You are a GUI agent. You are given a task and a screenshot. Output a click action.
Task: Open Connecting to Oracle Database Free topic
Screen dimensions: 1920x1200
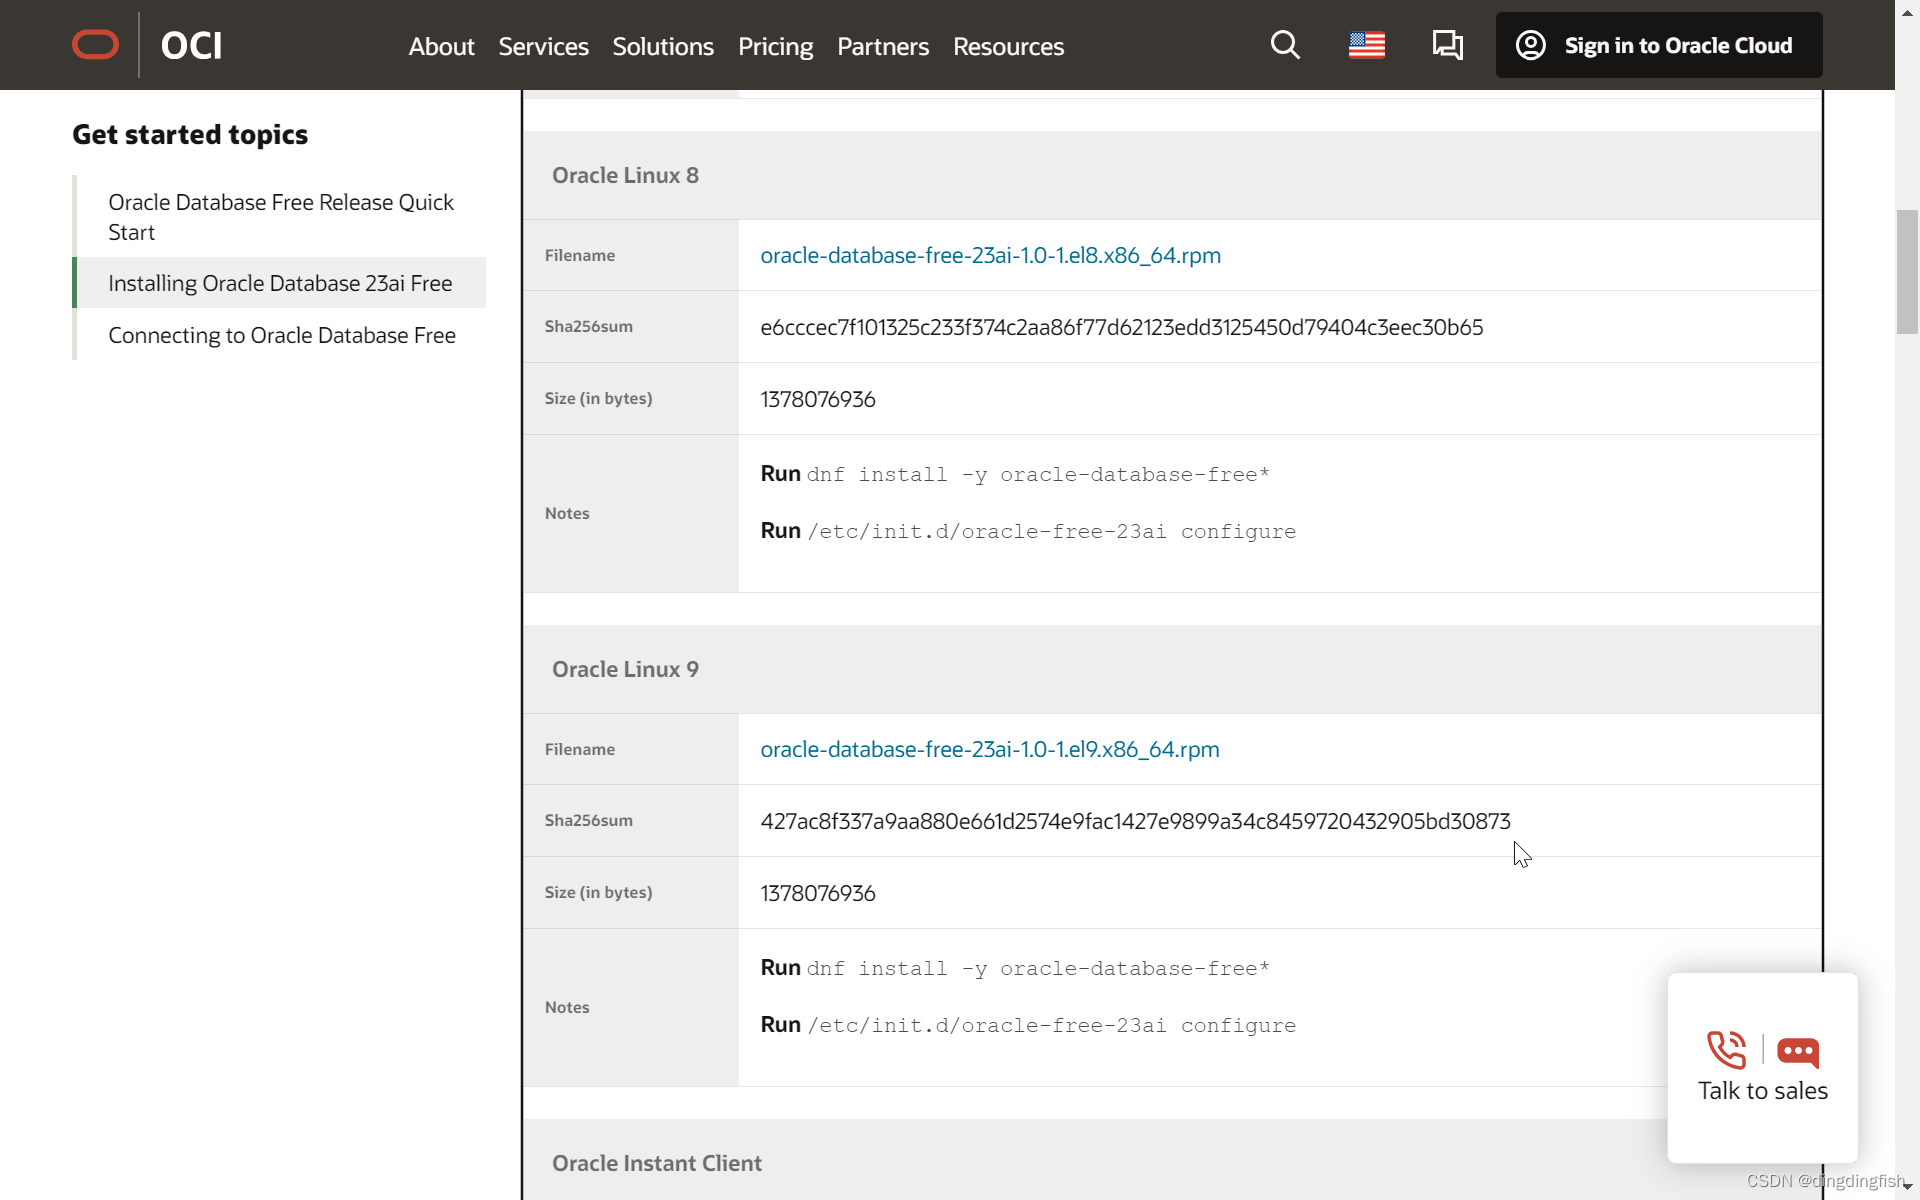[282, 335]
